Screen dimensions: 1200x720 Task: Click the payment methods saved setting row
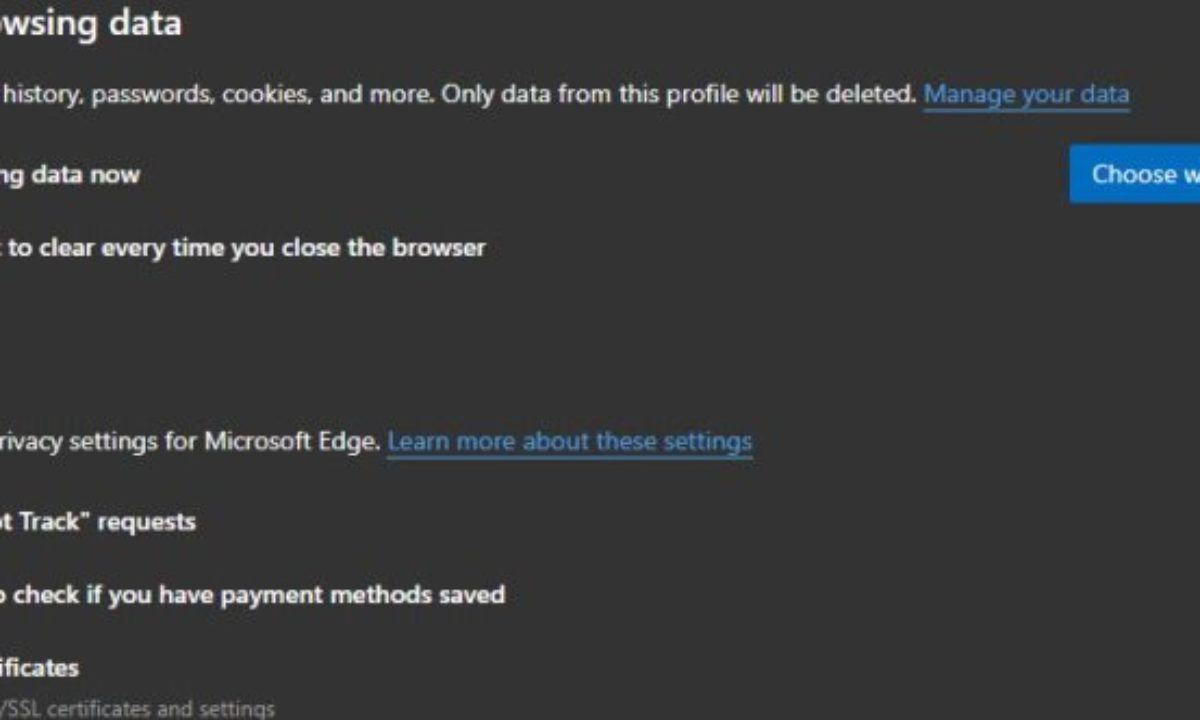tap(250, 595)
